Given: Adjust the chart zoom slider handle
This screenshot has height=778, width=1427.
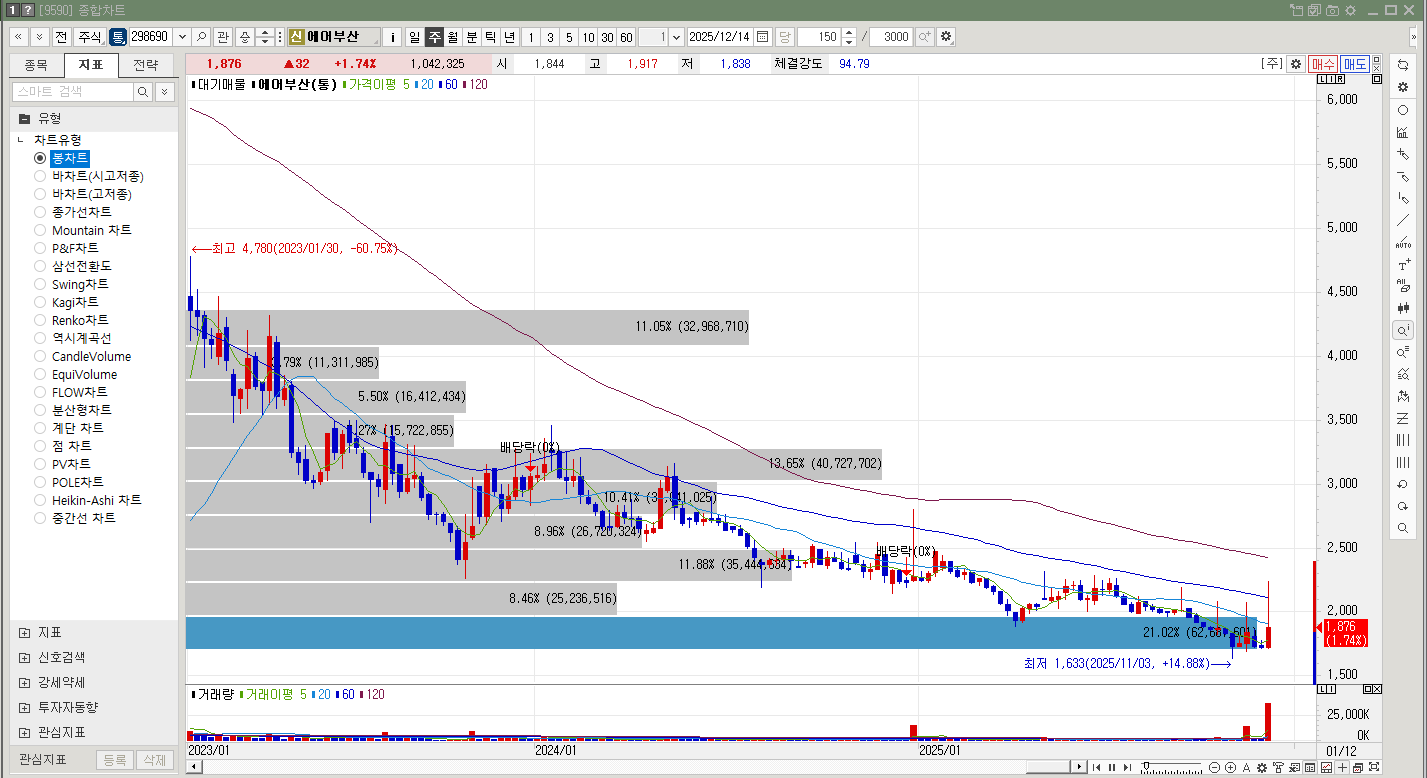Looking at the screenshot, I should (1145, 765).
